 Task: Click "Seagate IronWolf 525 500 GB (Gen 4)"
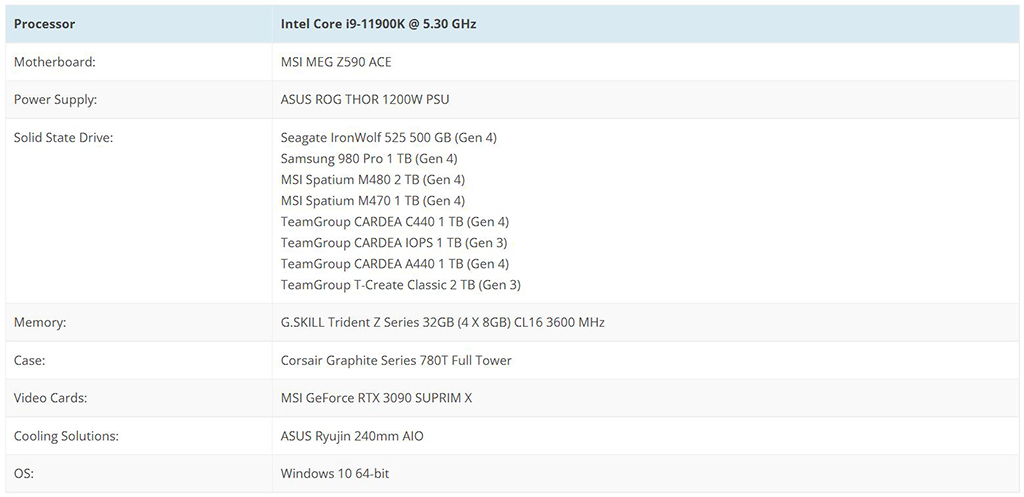pos(389,138)
